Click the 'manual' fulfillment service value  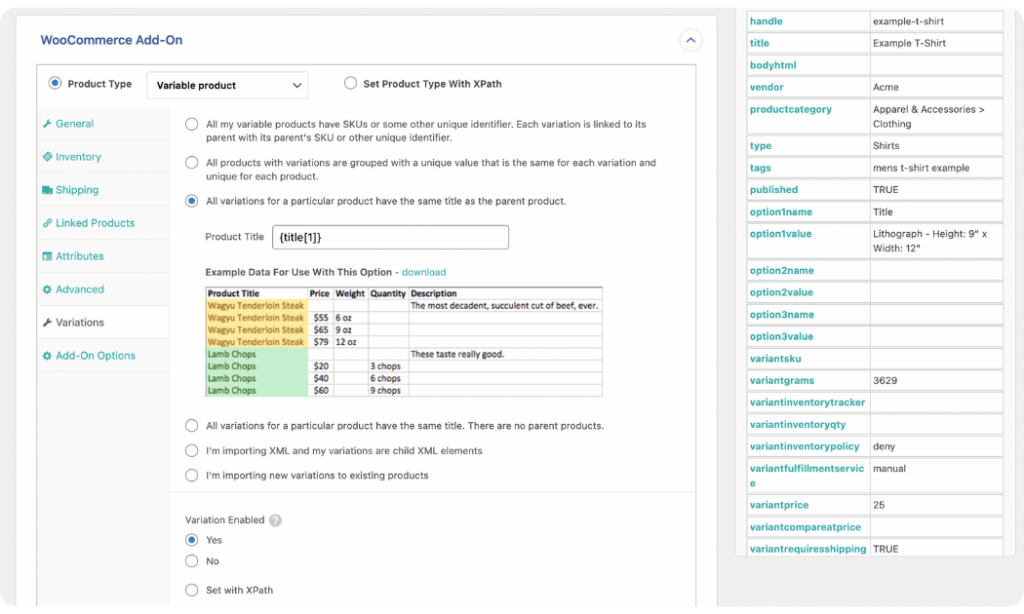(889, 468)
